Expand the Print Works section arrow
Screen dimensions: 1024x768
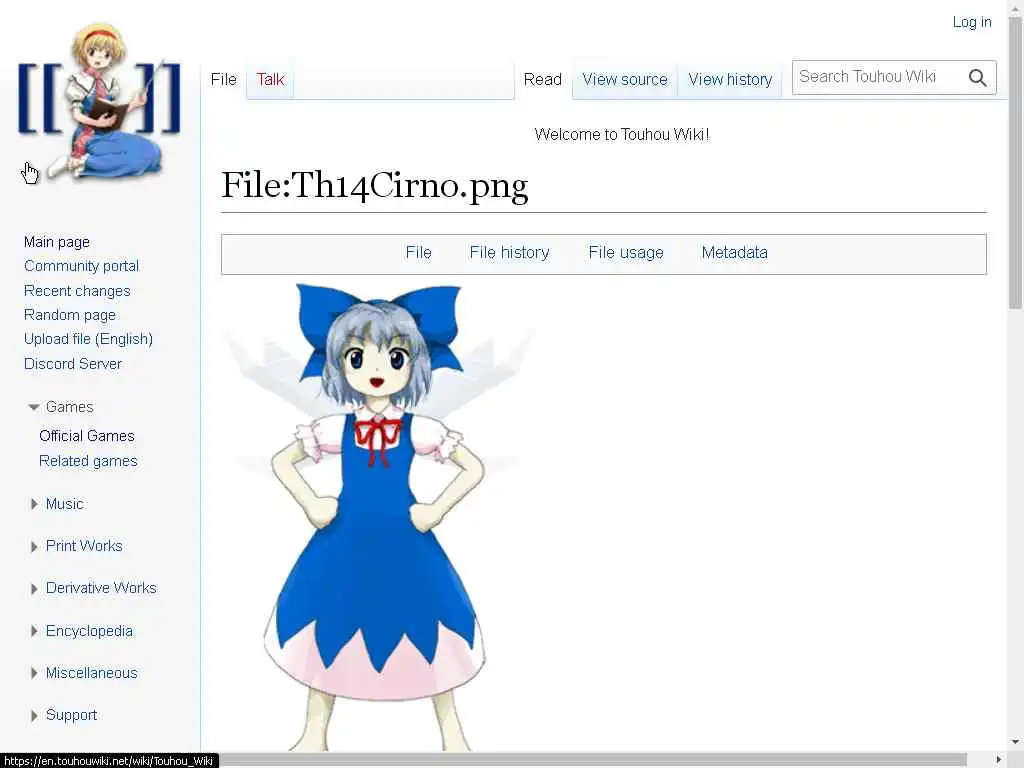pyautogui.click(x=34, y=547)
